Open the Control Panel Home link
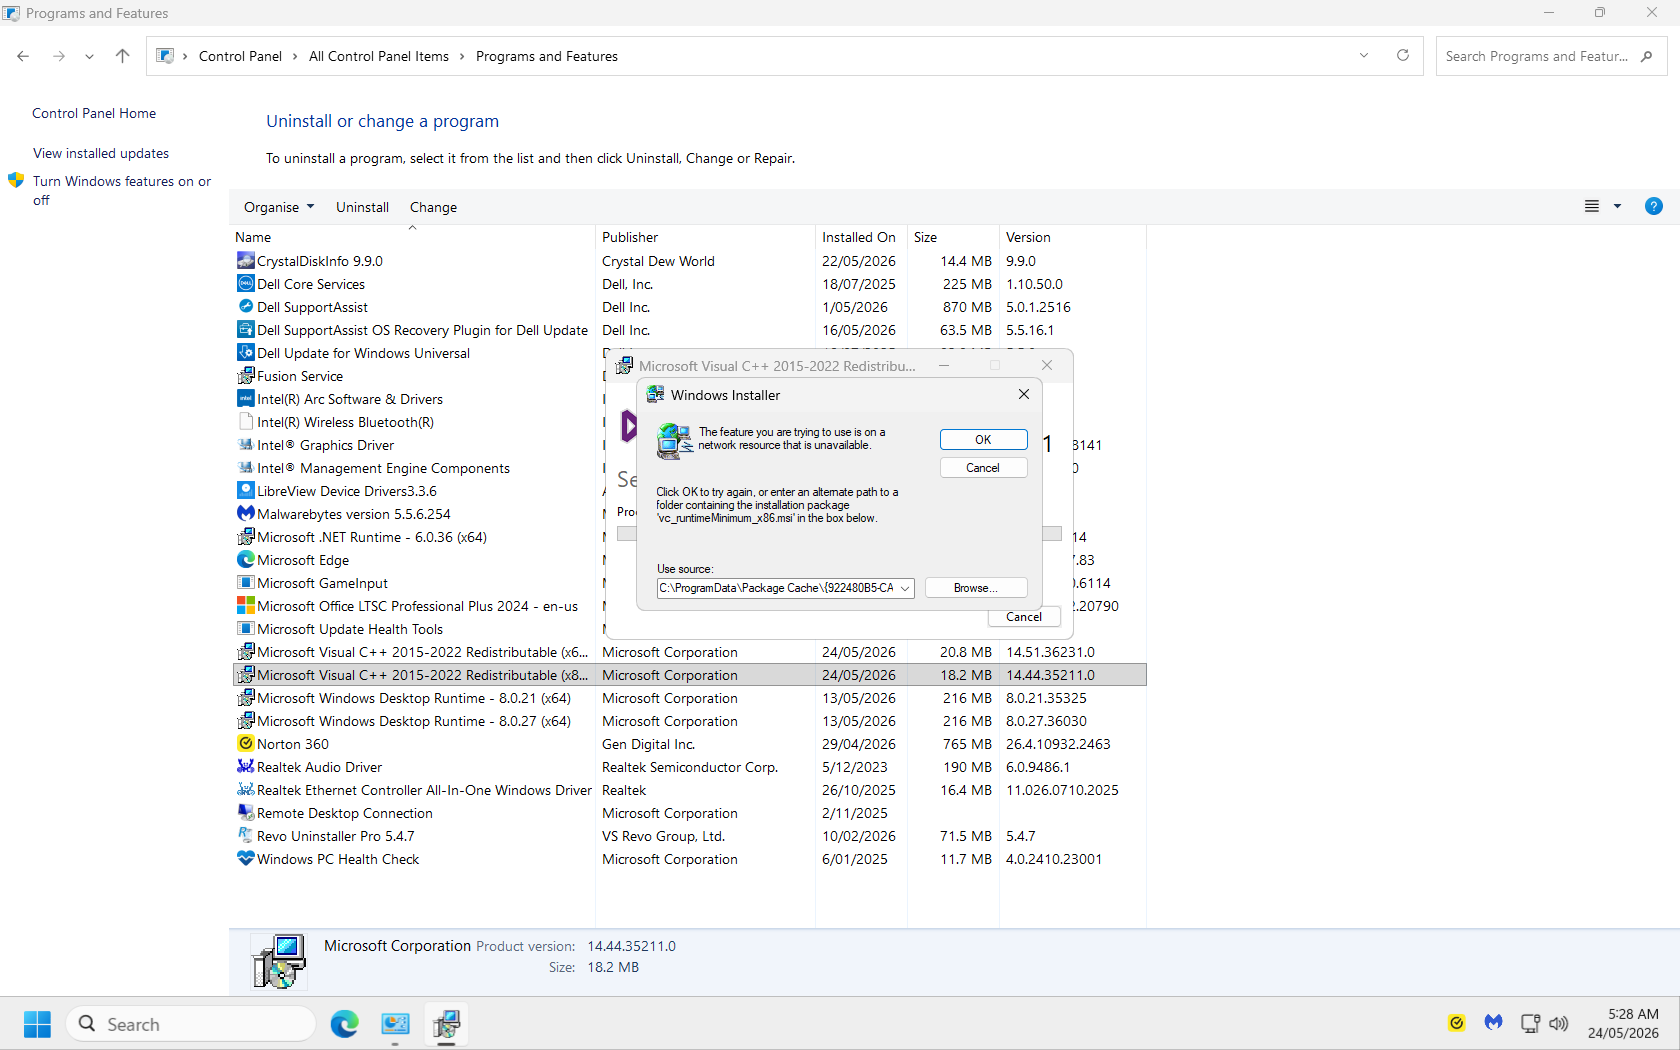Viewport: 1680px width, 1050px height. tap(94, 113)
